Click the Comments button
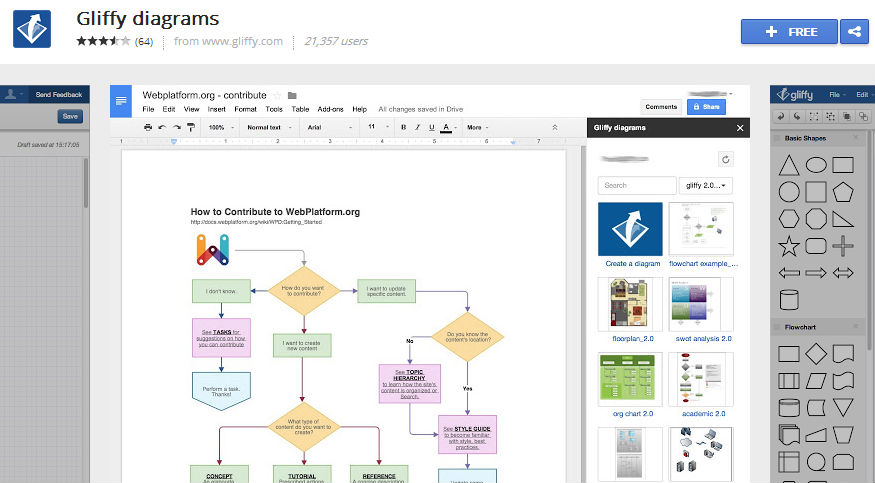875x483 pixels. pyautogui.click(x=661, y=107)
